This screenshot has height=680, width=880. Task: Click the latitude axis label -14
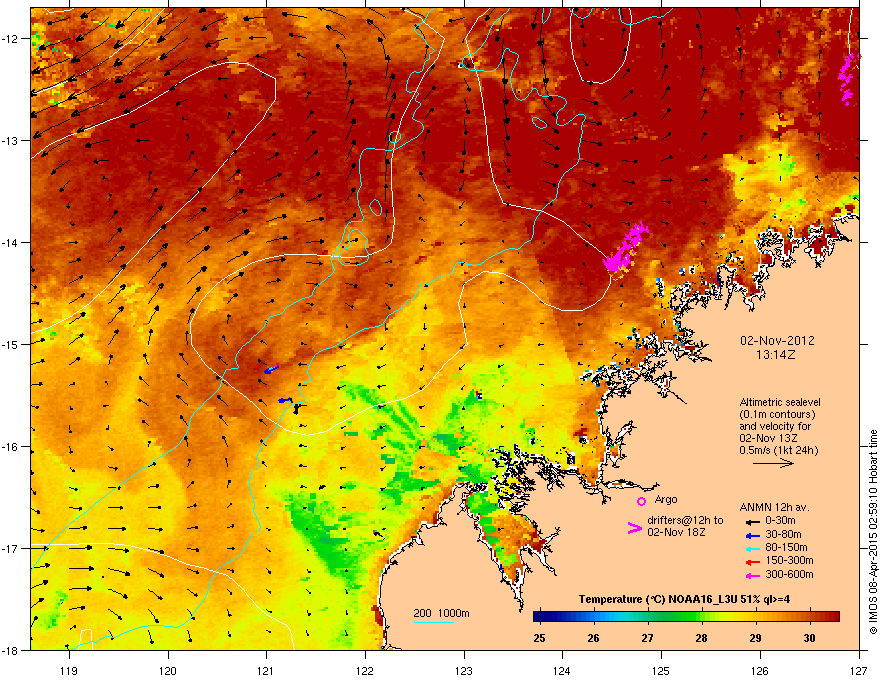click(10, 242)
